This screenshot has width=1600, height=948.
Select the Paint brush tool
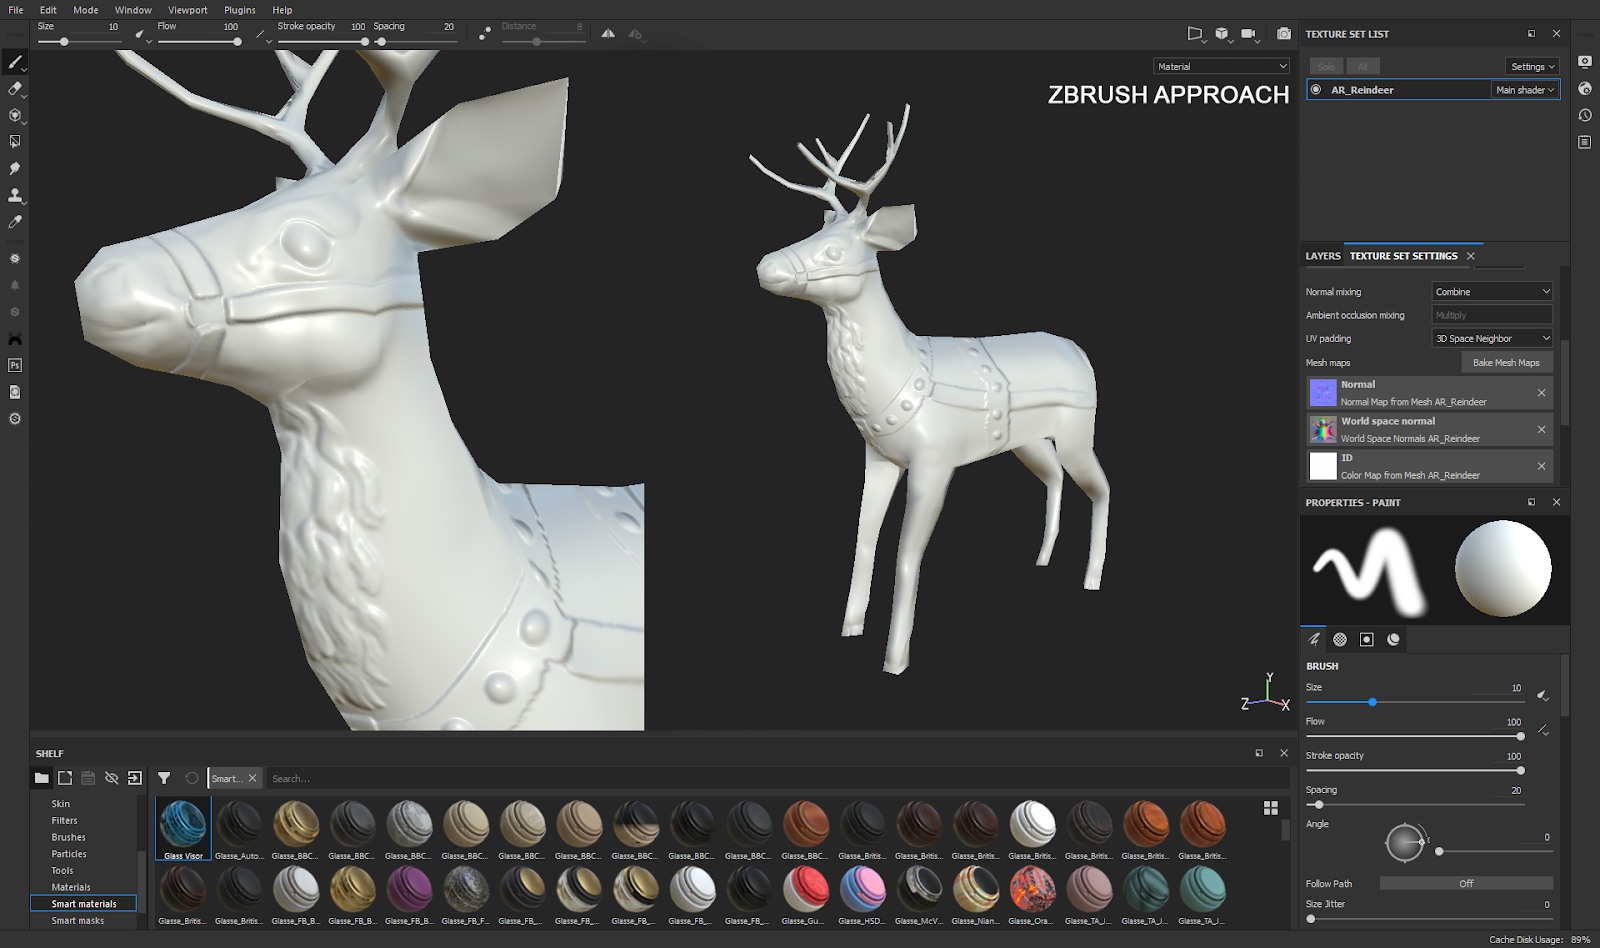coord(15,62)
